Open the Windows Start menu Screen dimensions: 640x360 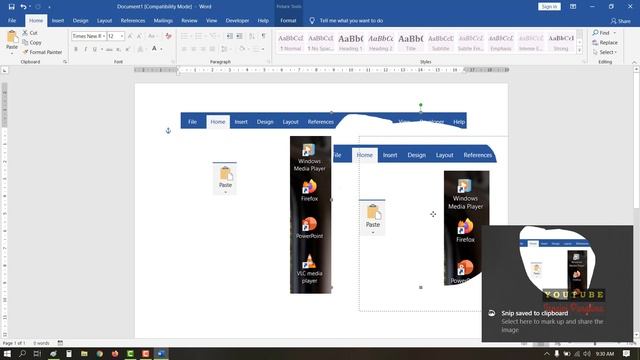pyautogui.click(x=7, y=353)
